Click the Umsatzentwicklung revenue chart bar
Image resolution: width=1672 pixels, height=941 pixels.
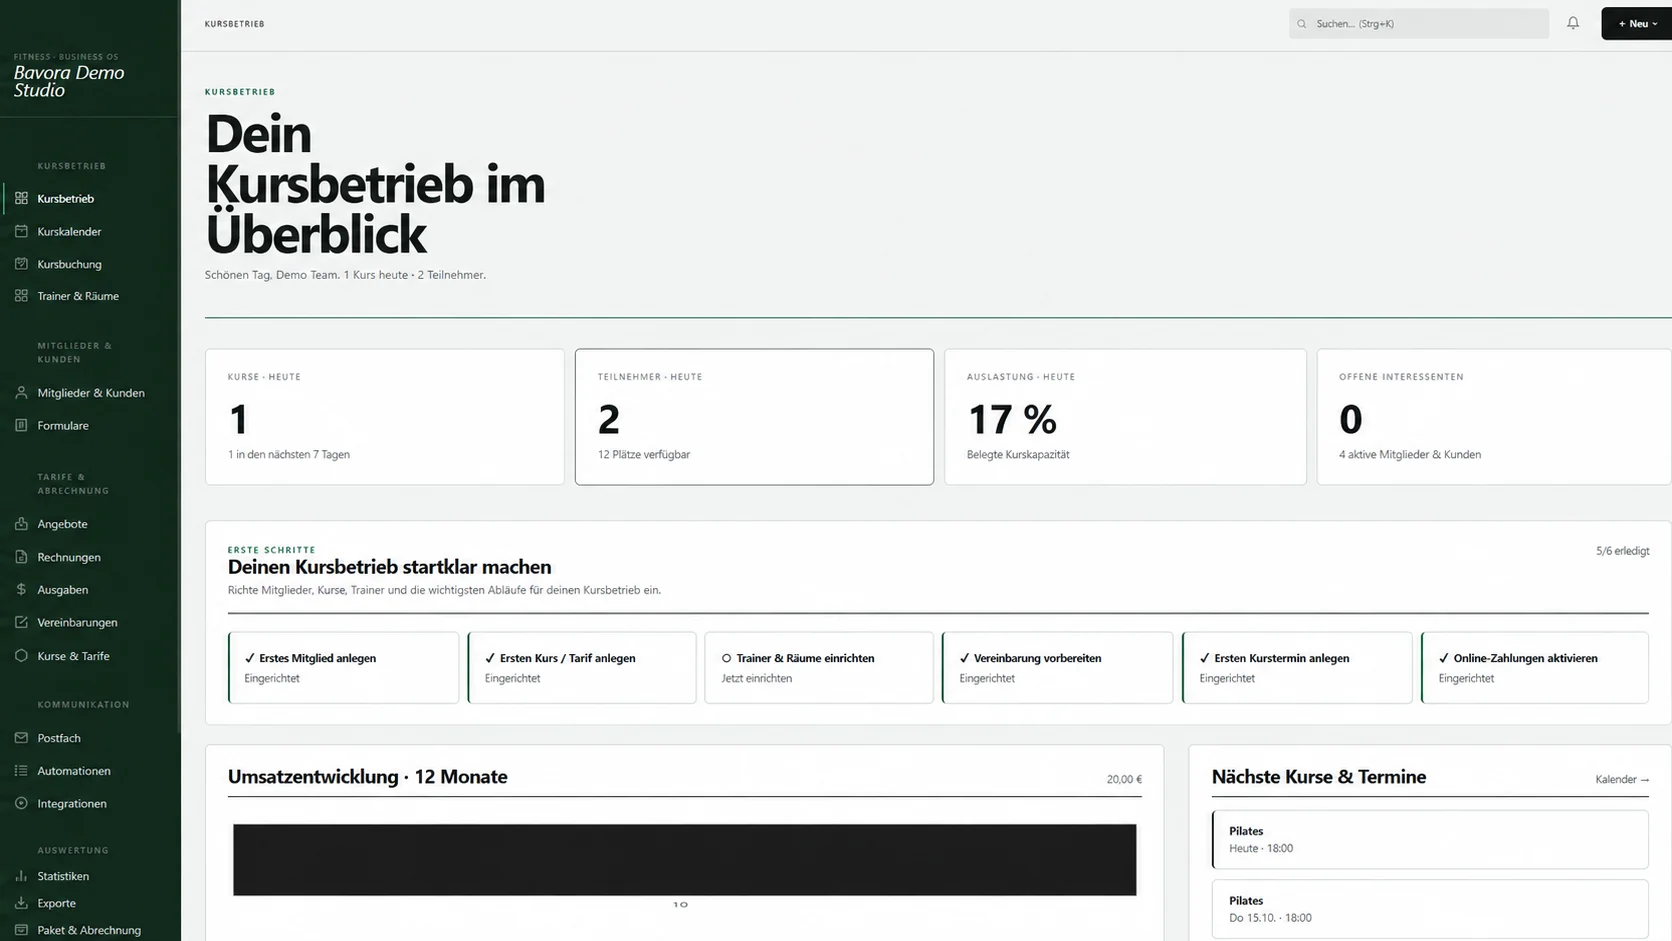(684, 860)
